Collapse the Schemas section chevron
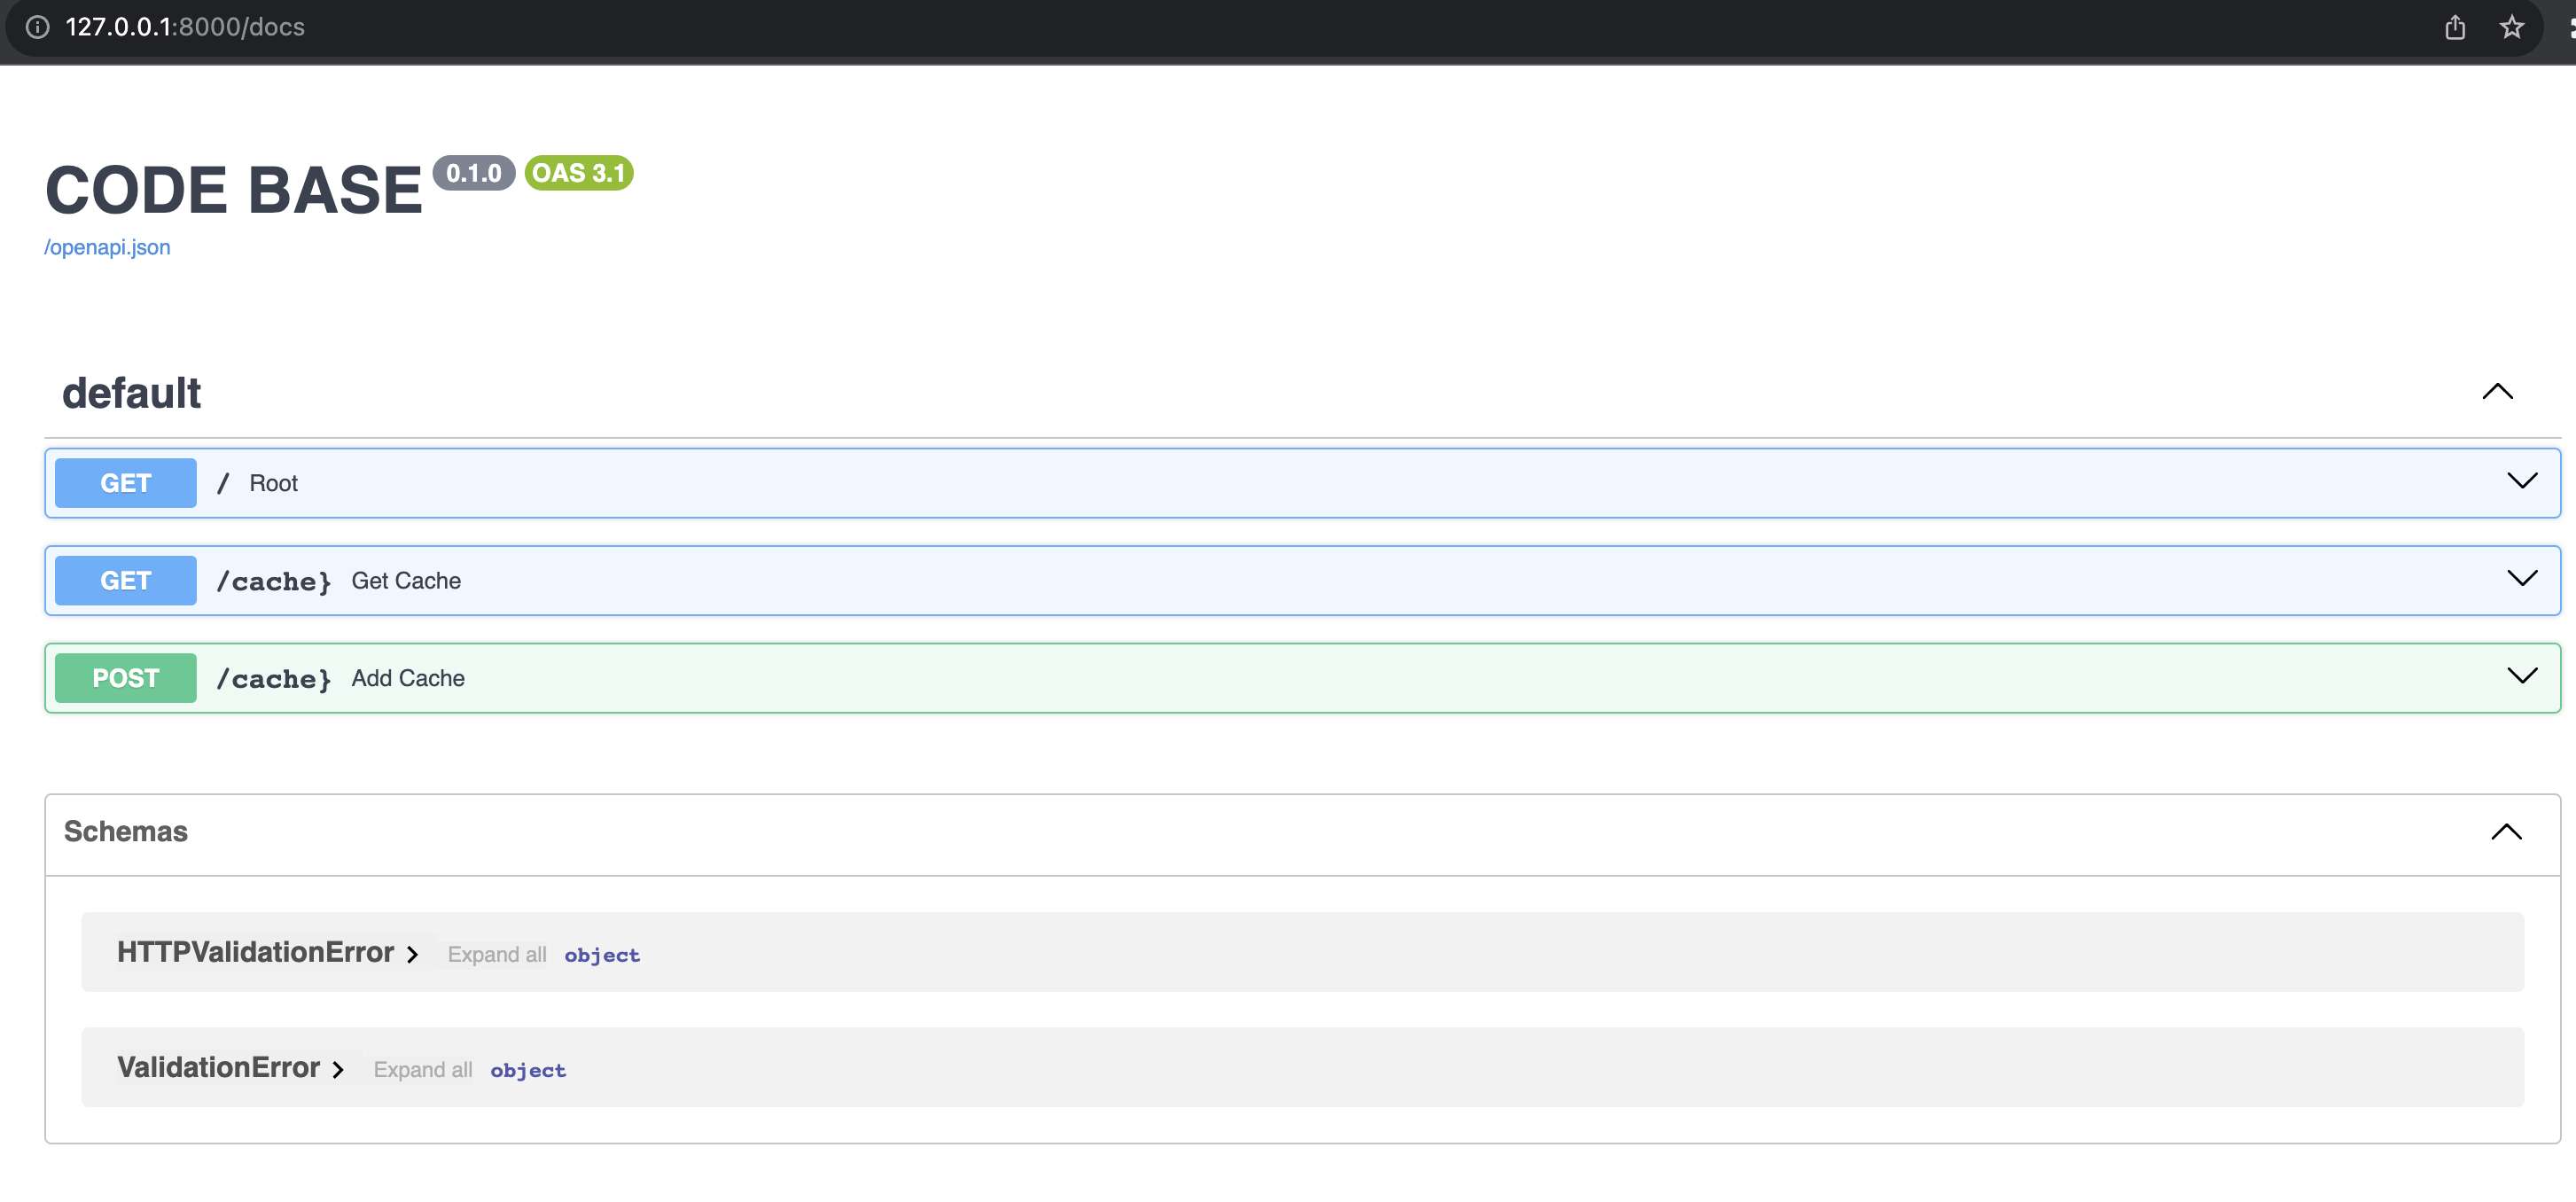 [x=2506, y=832]
